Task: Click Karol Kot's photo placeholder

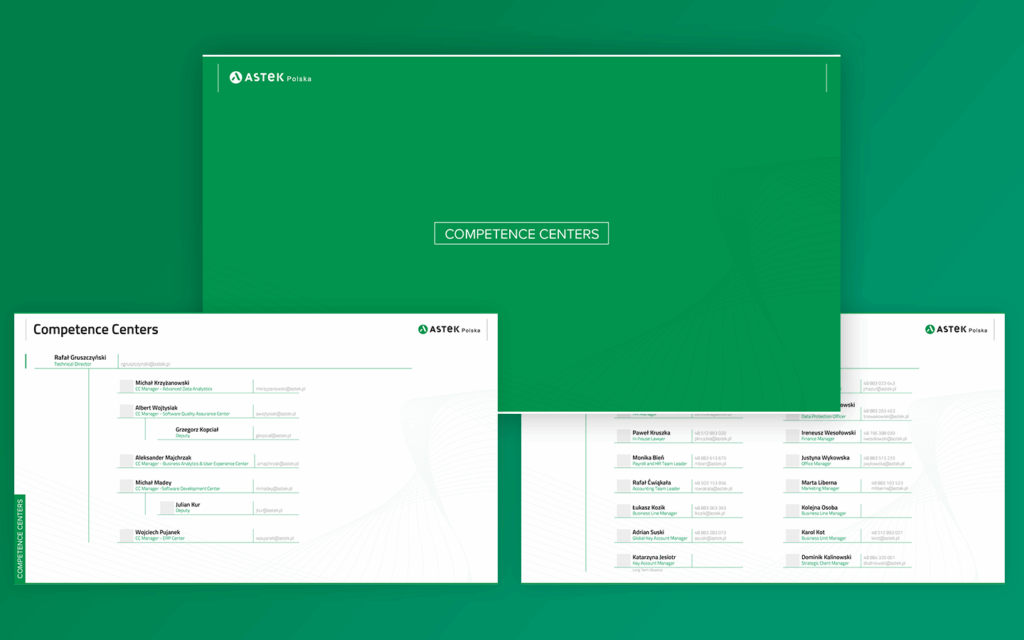Action: (x=792, y=535)
